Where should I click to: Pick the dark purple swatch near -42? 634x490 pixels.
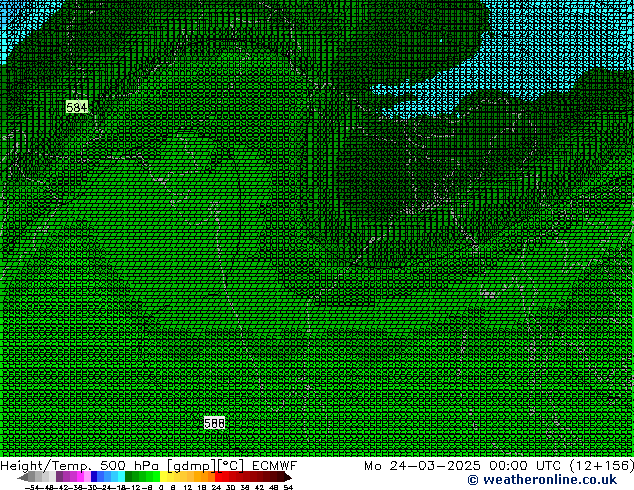[x=59, y=476]
